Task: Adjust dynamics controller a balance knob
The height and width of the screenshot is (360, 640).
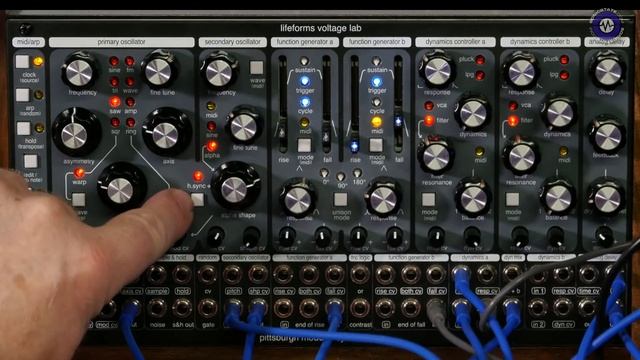Action: [473, 199]
